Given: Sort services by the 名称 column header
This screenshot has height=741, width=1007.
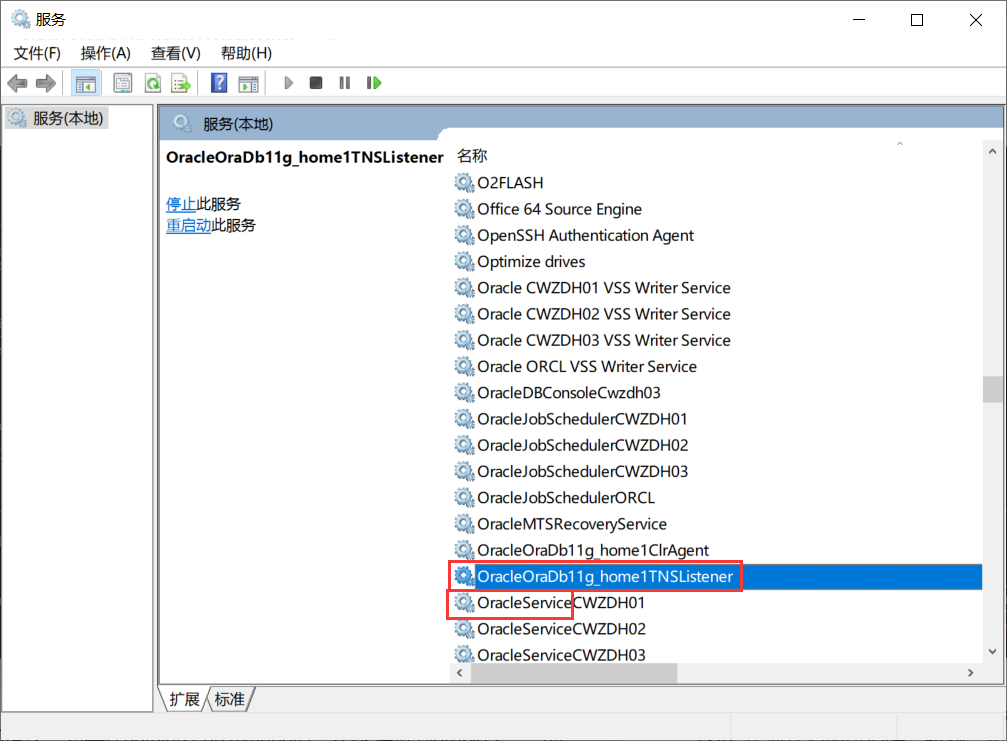Looking at the screenshot, I should [x=471, y=155].
